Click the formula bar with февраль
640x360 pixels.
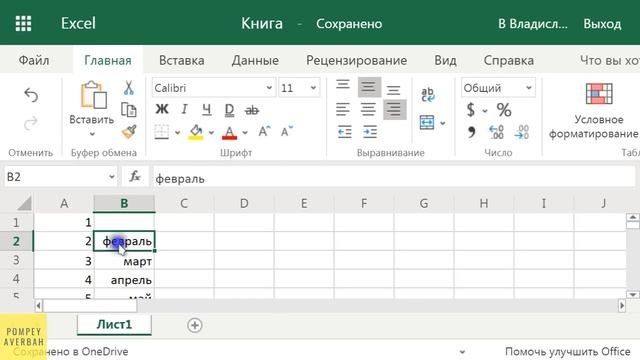click(x=394, y=178)
